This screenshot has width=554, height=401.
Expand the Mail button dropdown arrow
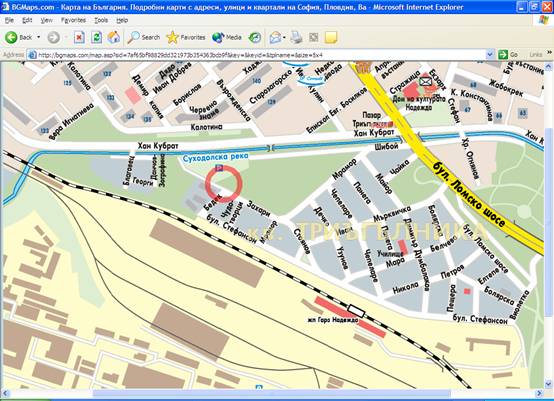click(284, 37)
